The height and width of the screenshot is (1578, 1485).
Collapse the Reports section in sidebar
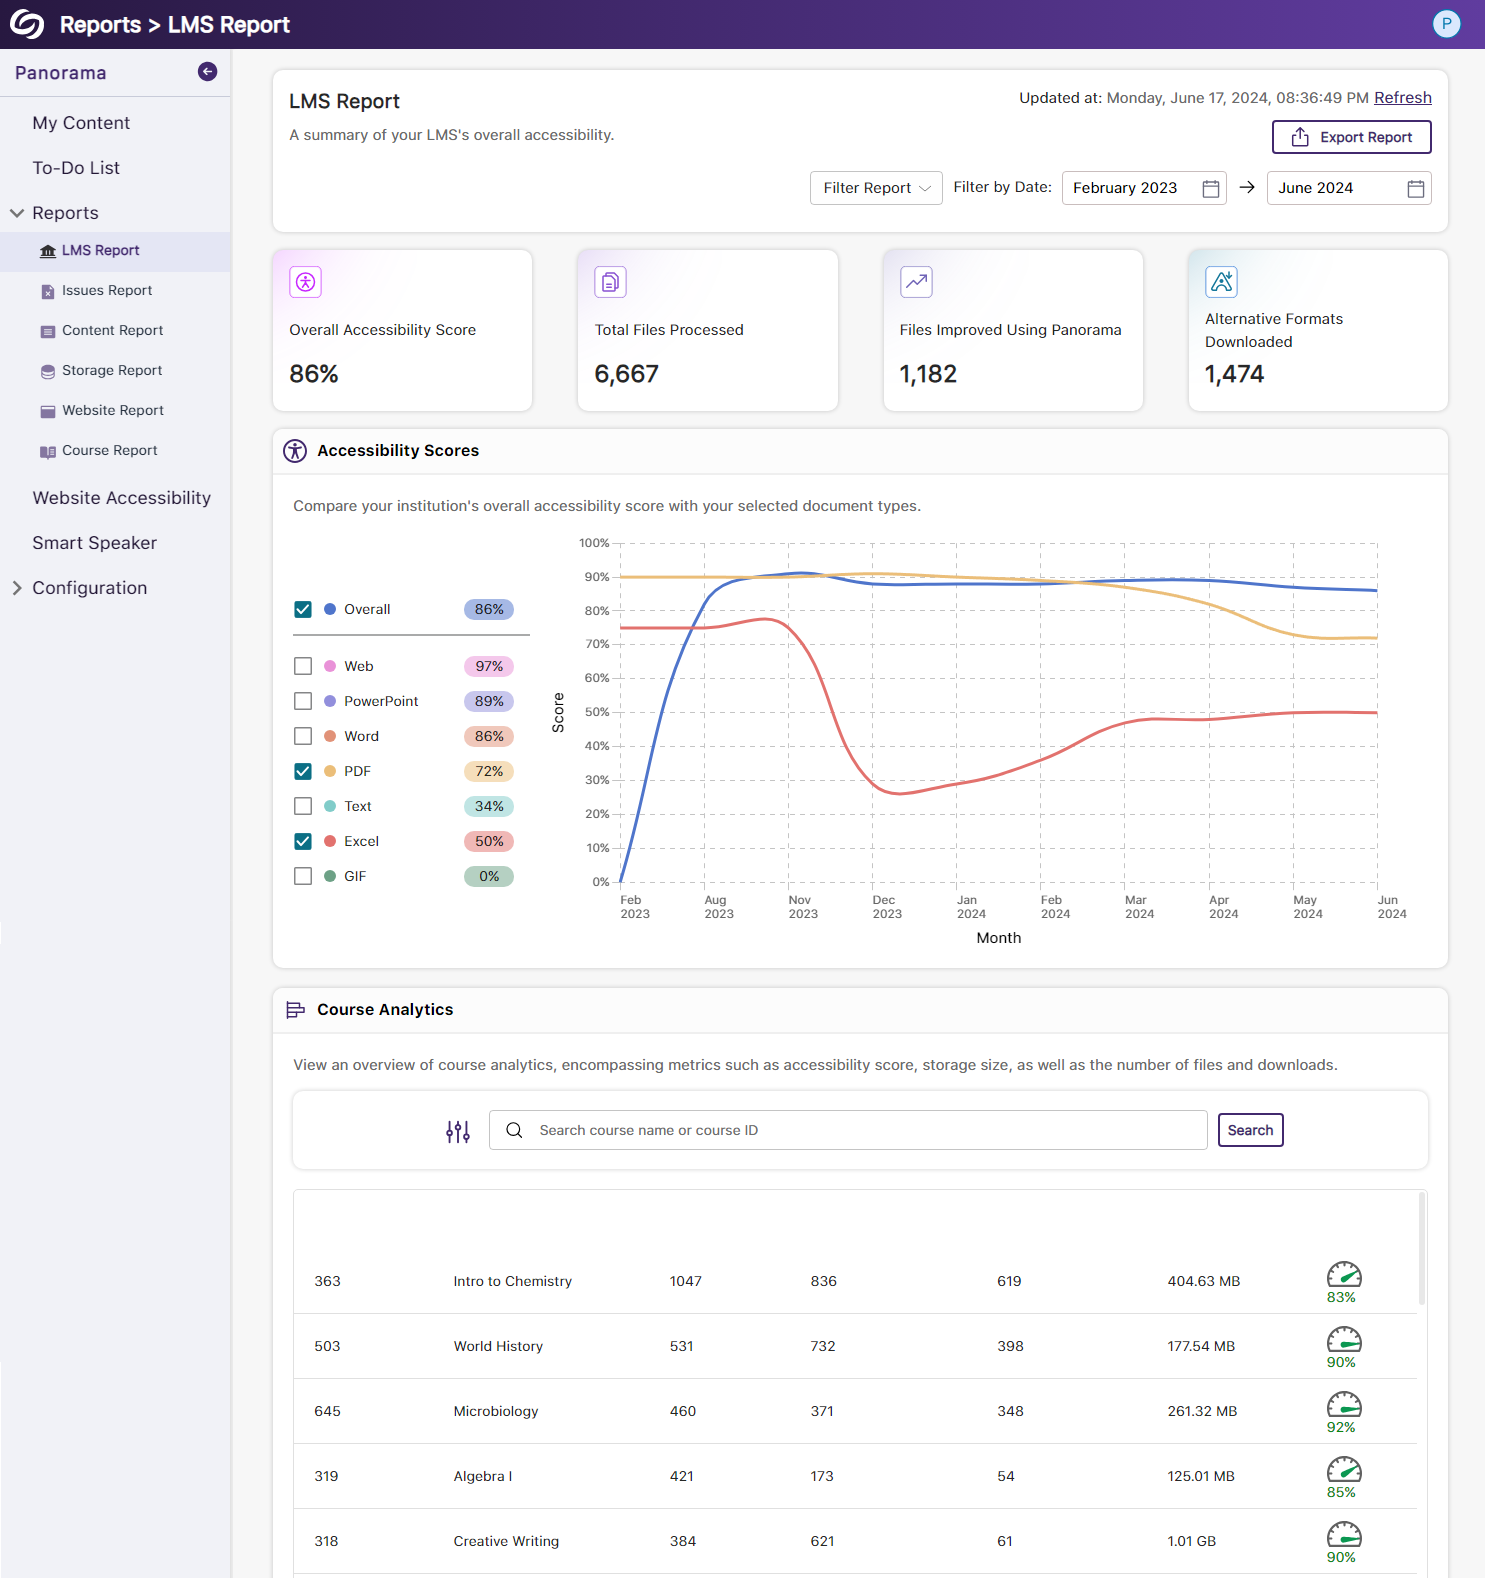(x=17, y=213)
